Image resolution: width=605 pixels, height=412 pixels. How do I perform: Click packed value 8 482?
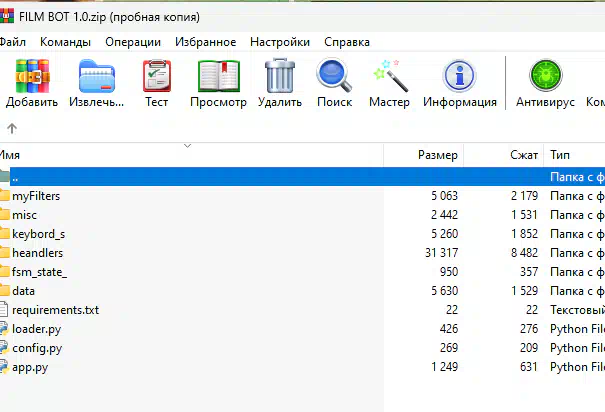pos(524,253)
